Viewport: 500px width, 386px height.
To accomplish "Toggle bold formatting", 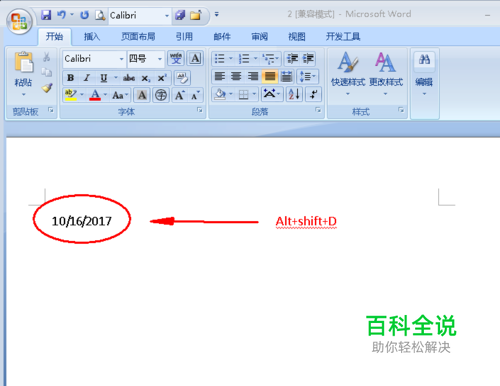I will coord(70,78).
